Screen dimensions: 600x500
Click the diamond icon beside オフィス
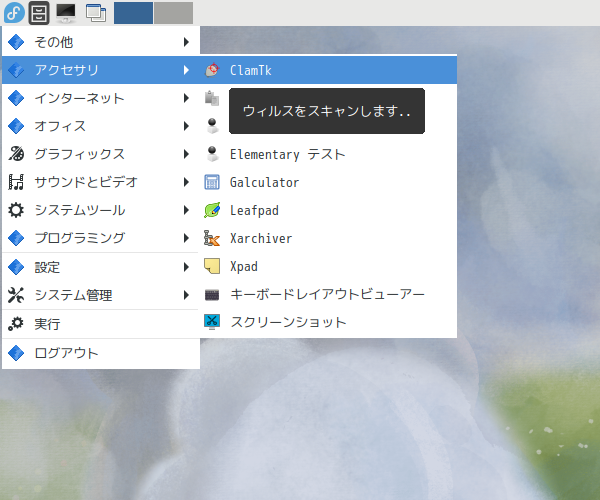click(x=16, y=126)
